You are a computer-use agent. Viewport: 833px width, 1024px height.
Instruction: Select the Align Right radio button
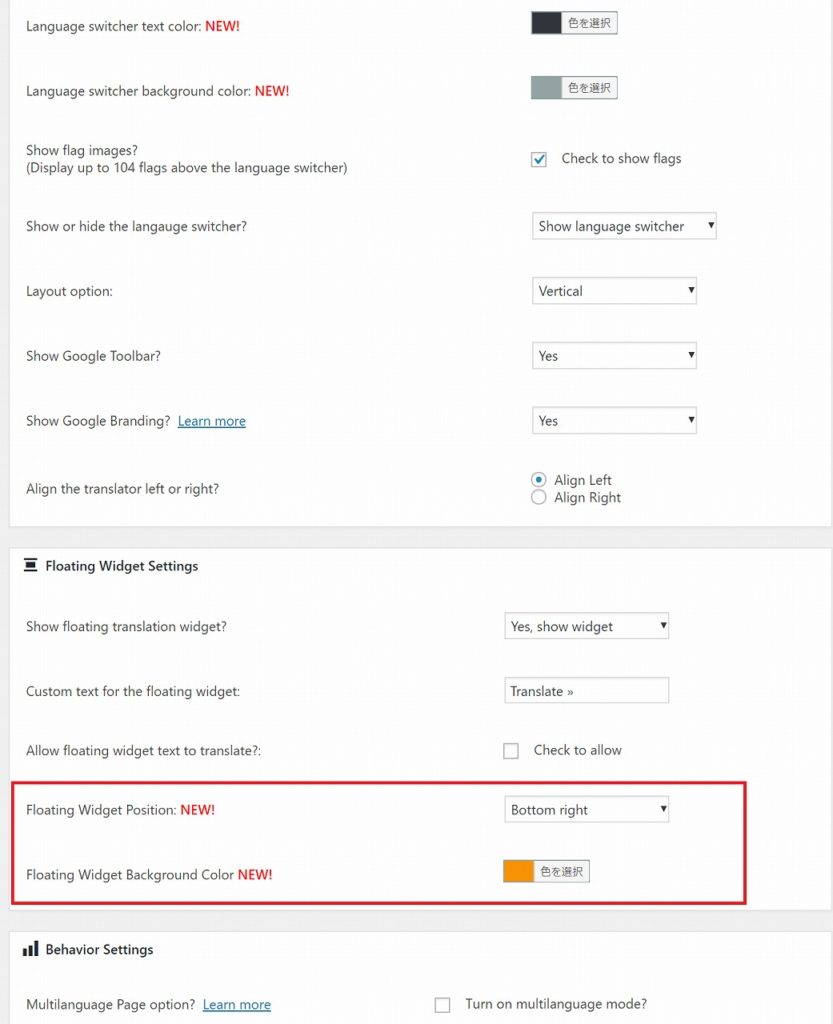click(539, 497)
